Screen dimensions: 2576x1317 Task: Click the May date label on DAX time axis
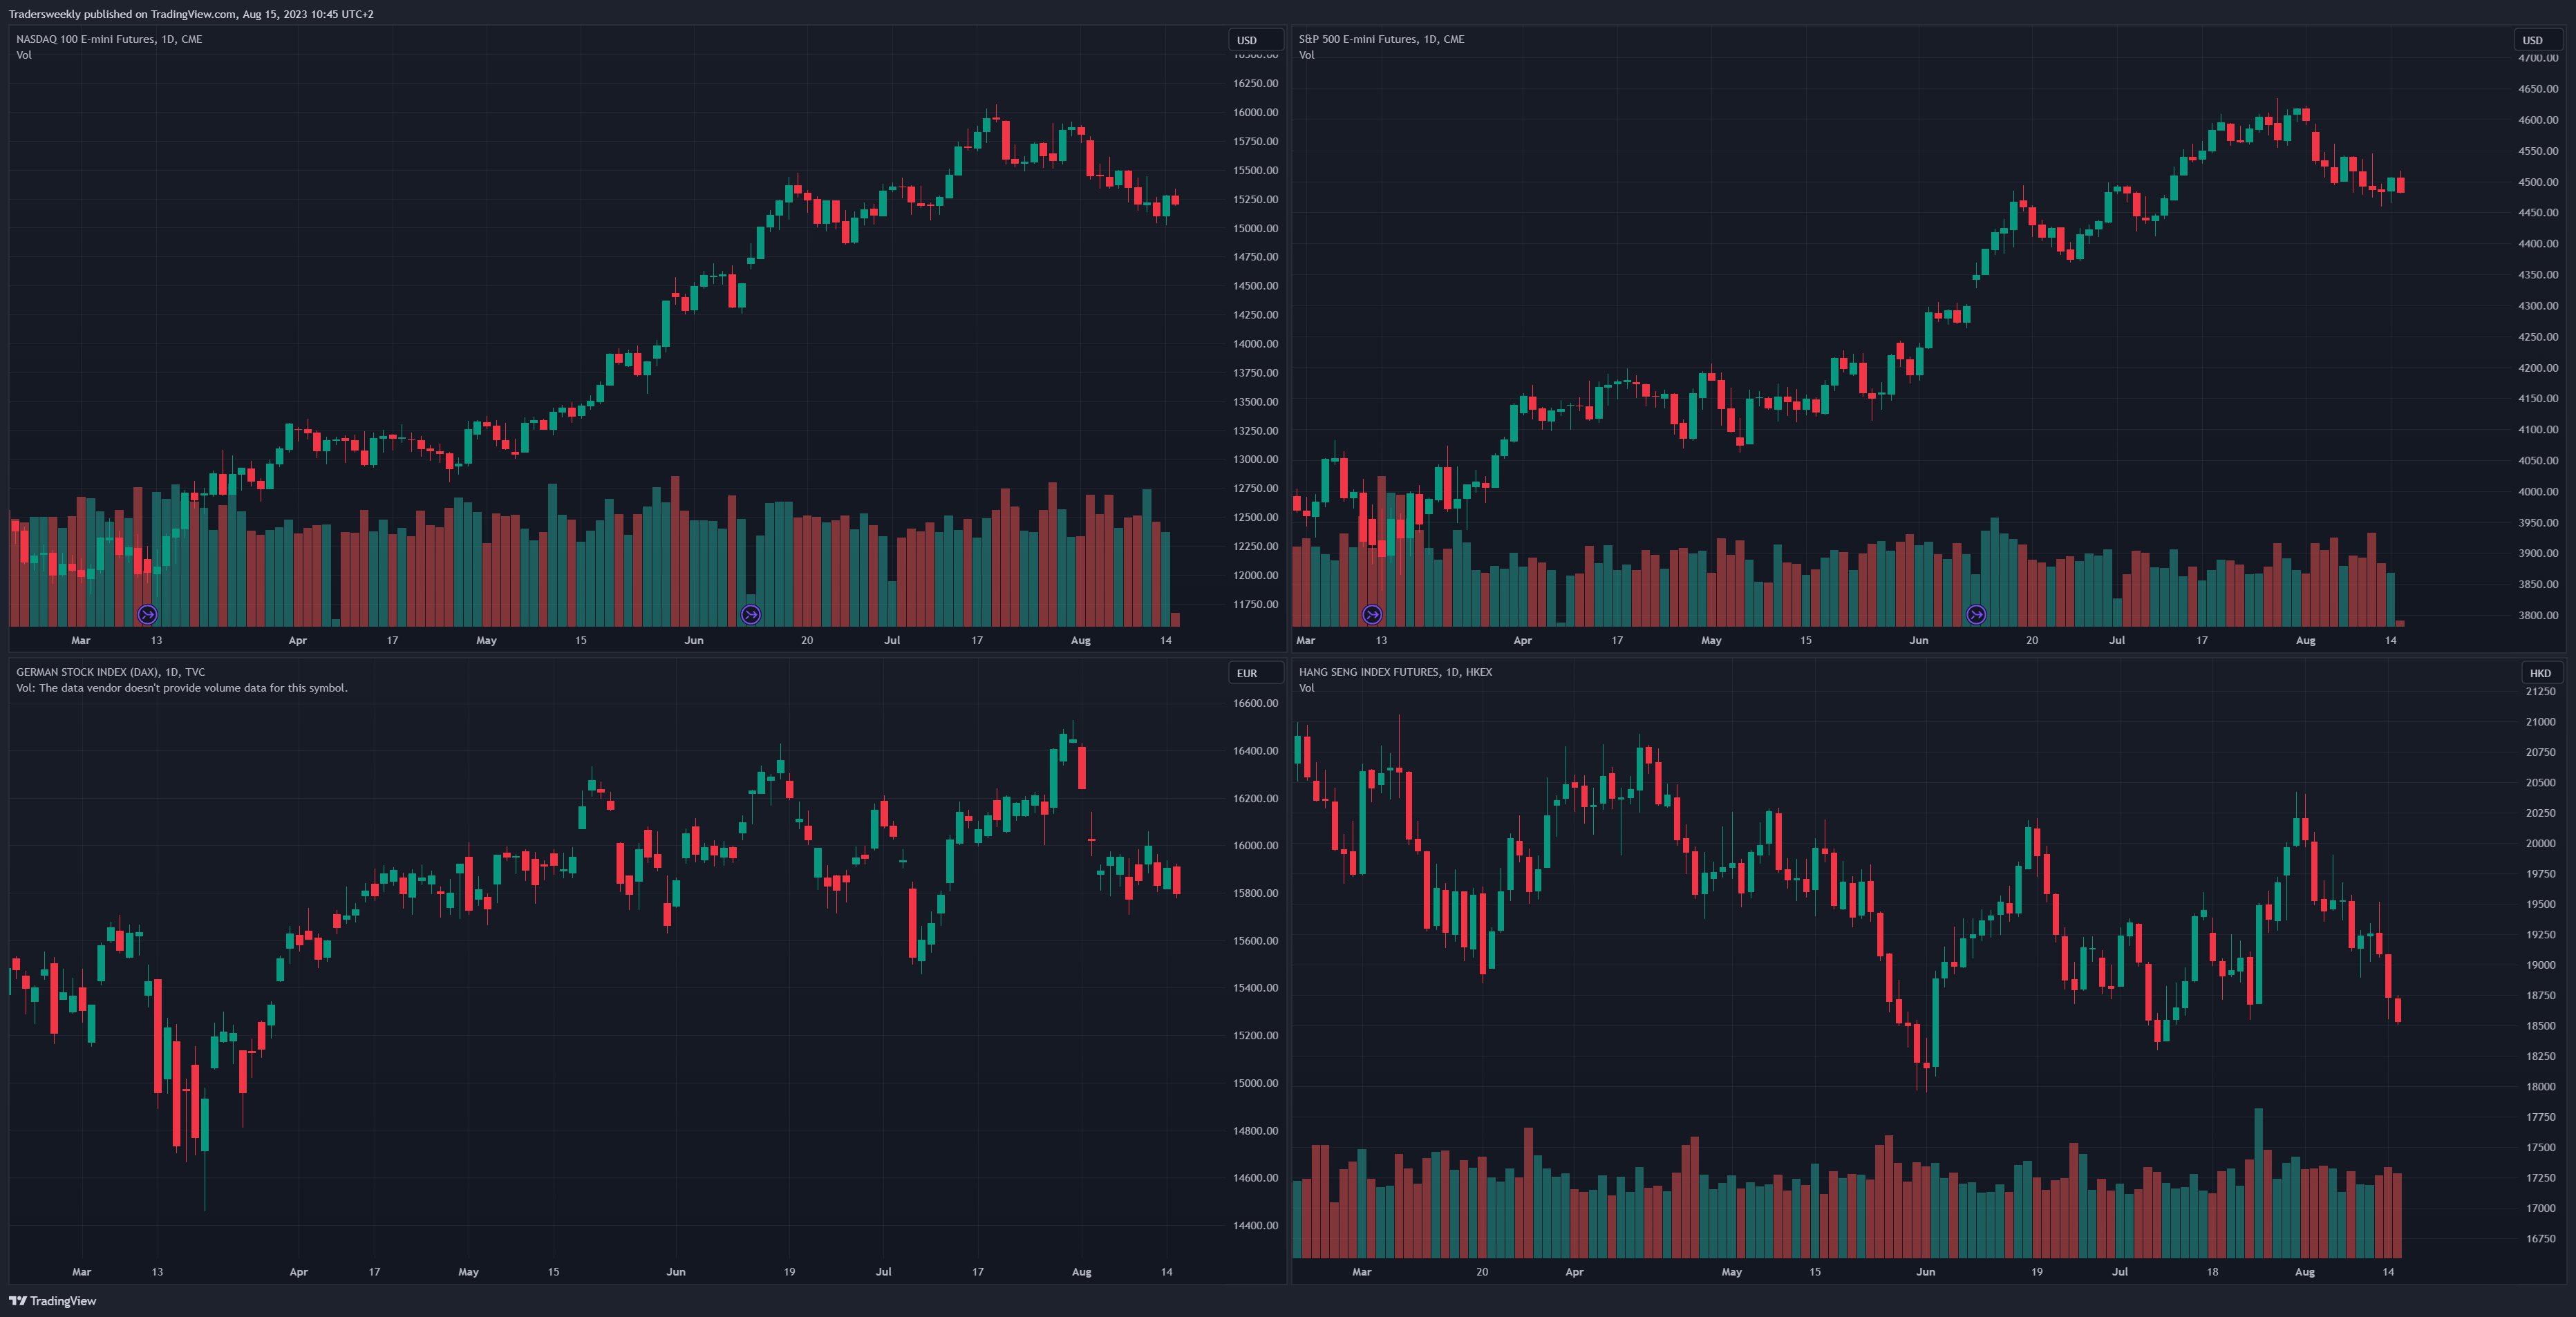coord(468,1272)
